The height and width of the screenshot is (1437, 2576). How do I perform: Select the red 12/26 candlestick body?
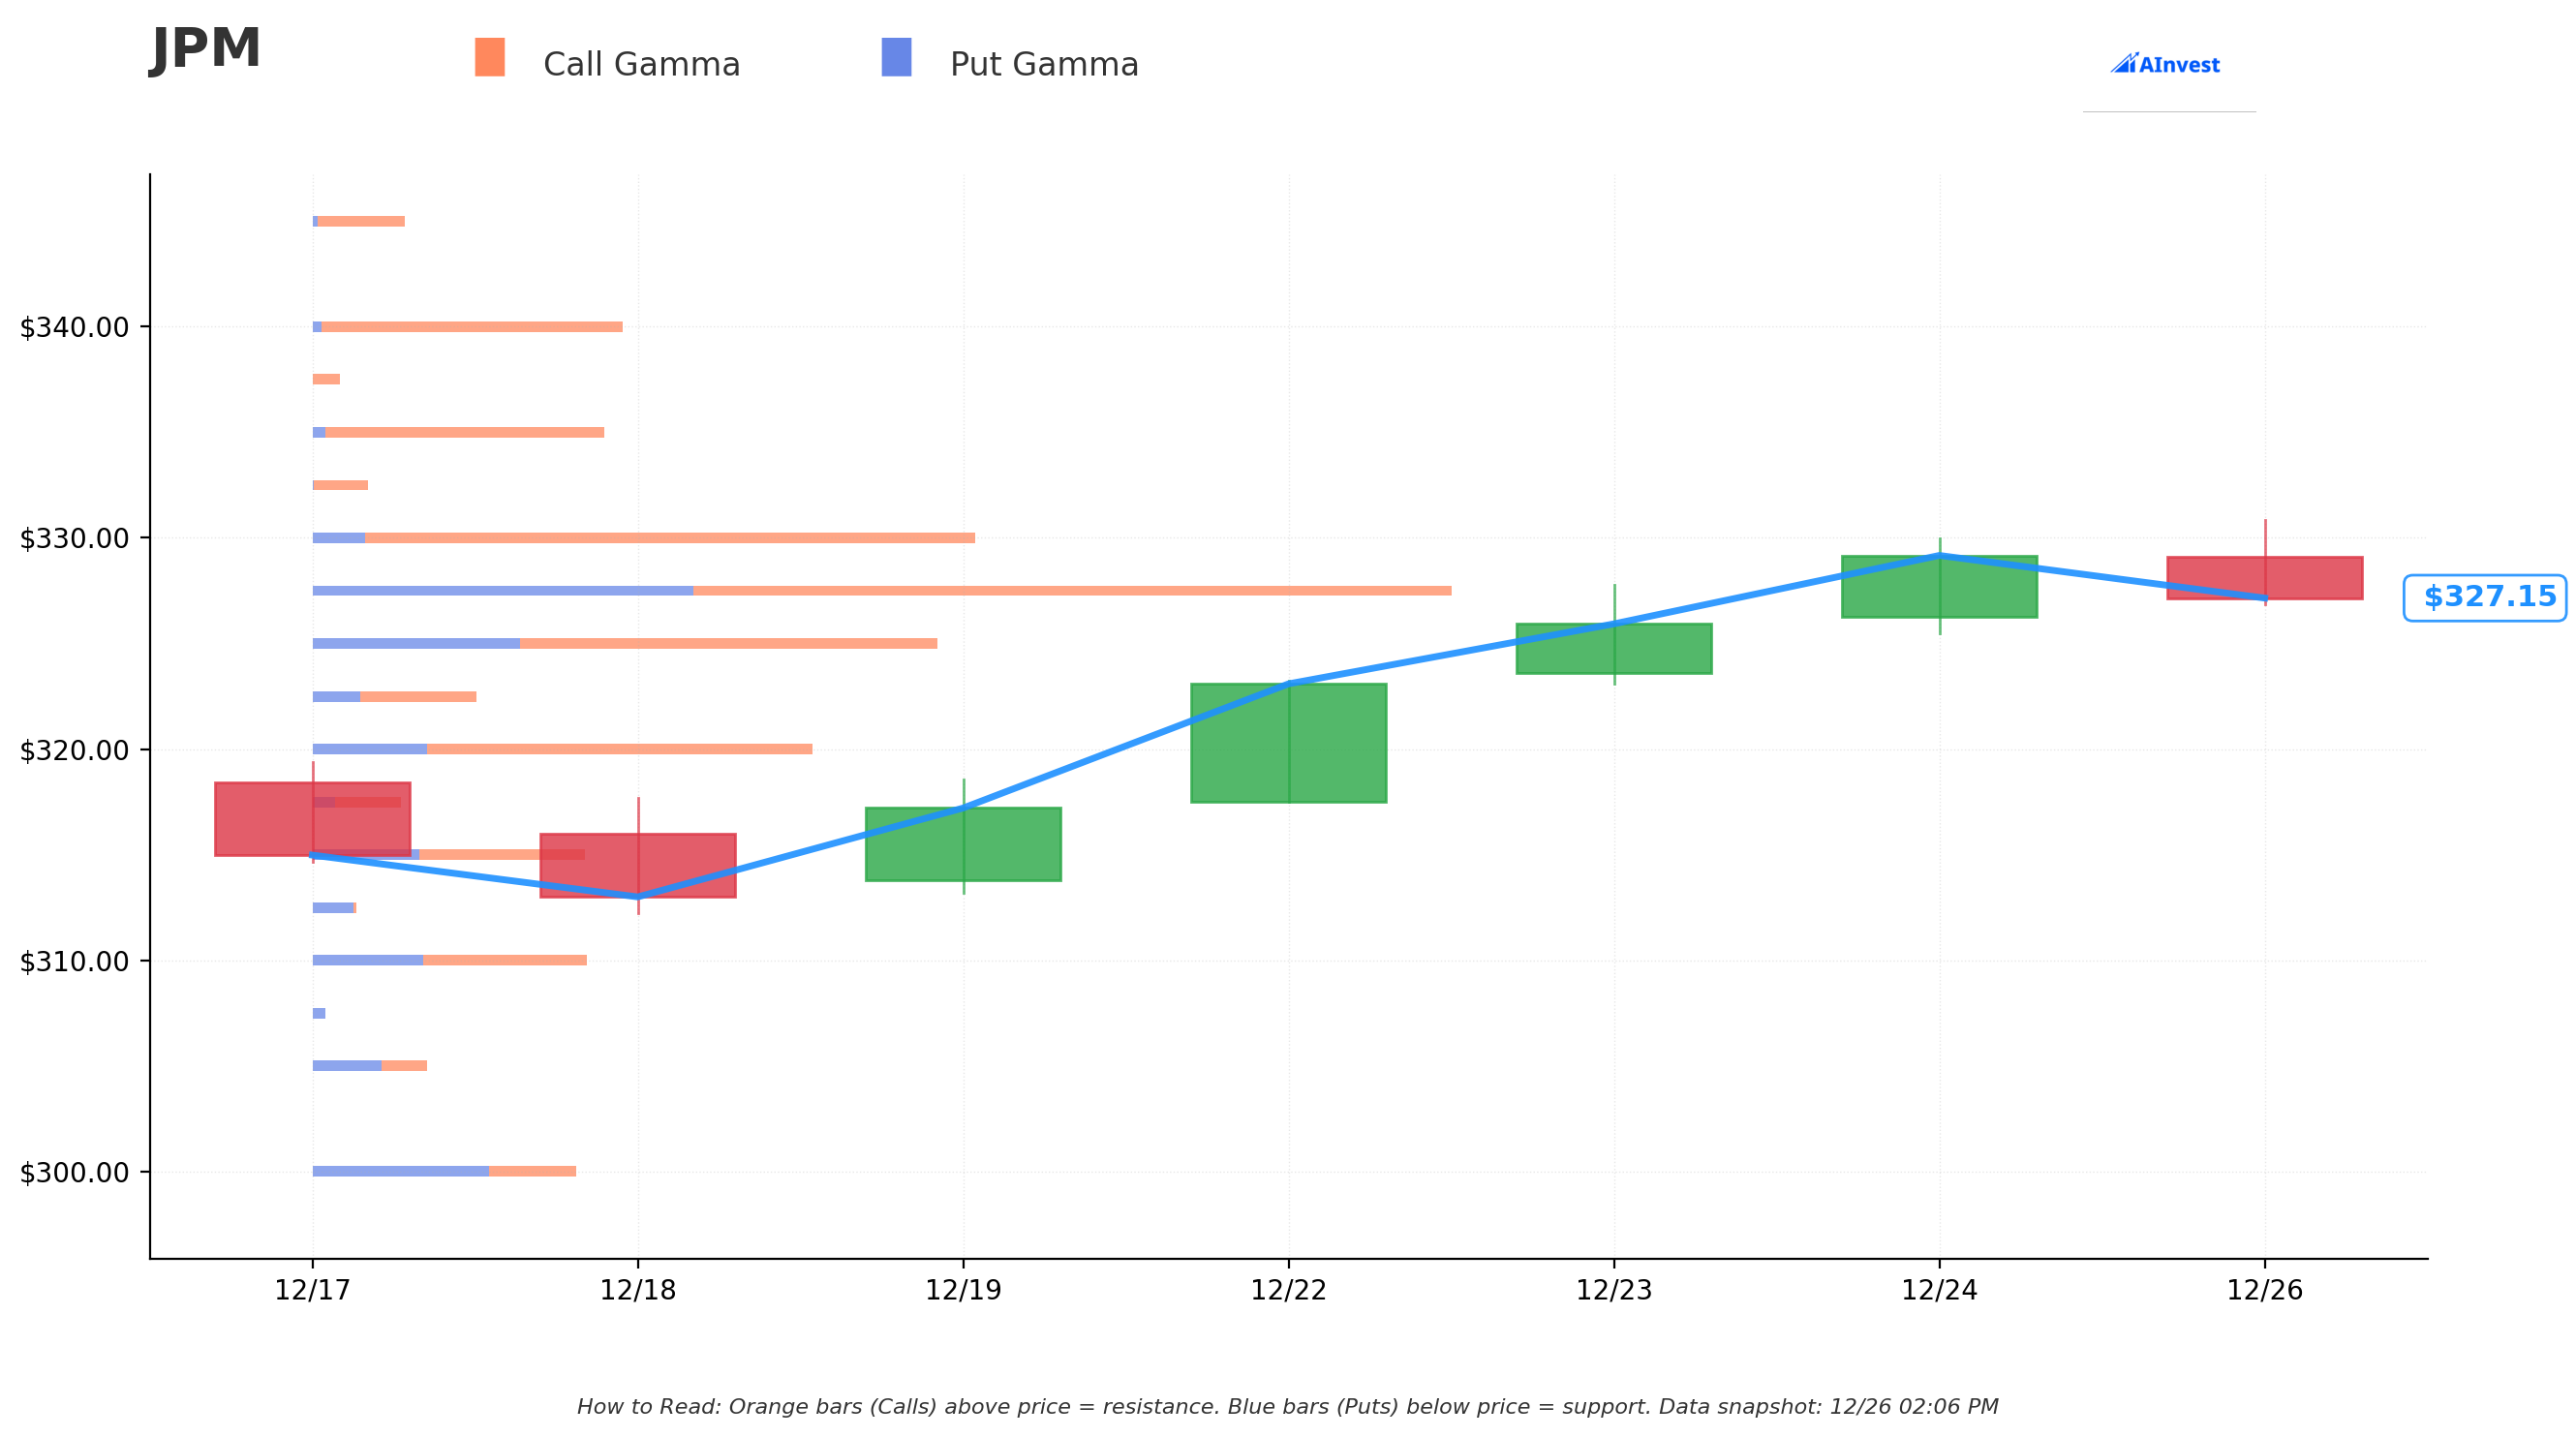coord(2265,578)
